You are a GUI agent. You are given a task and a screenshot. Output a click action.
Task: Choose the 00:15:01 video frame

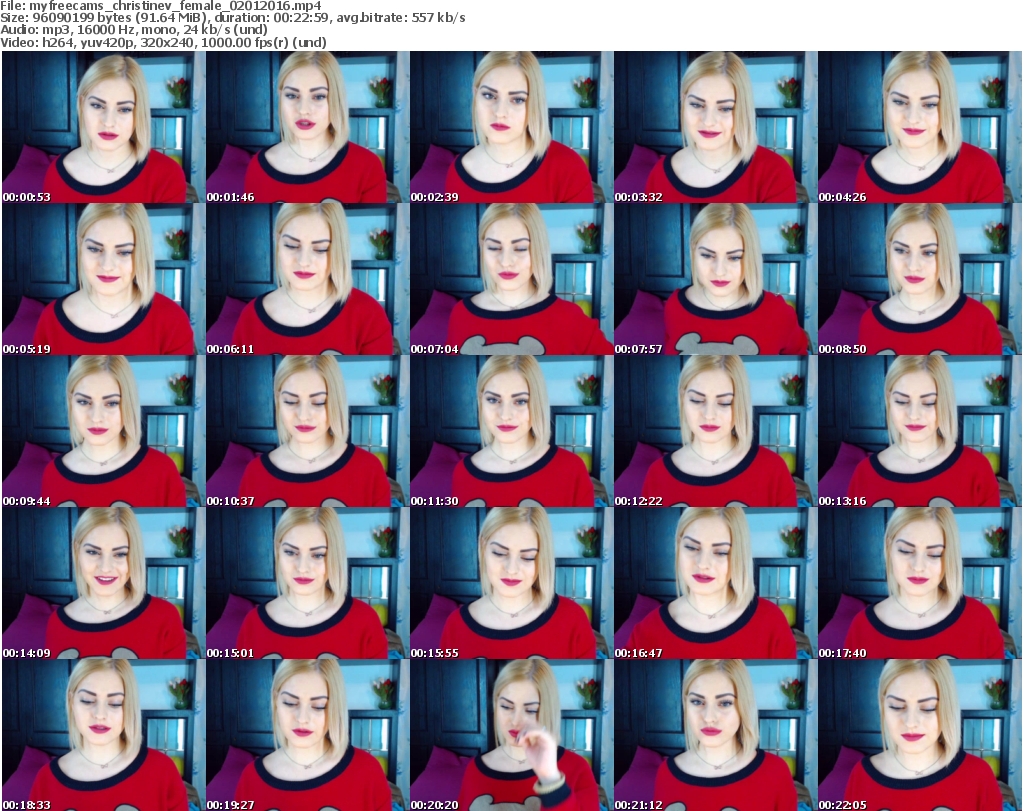click(x=307, y=584)
